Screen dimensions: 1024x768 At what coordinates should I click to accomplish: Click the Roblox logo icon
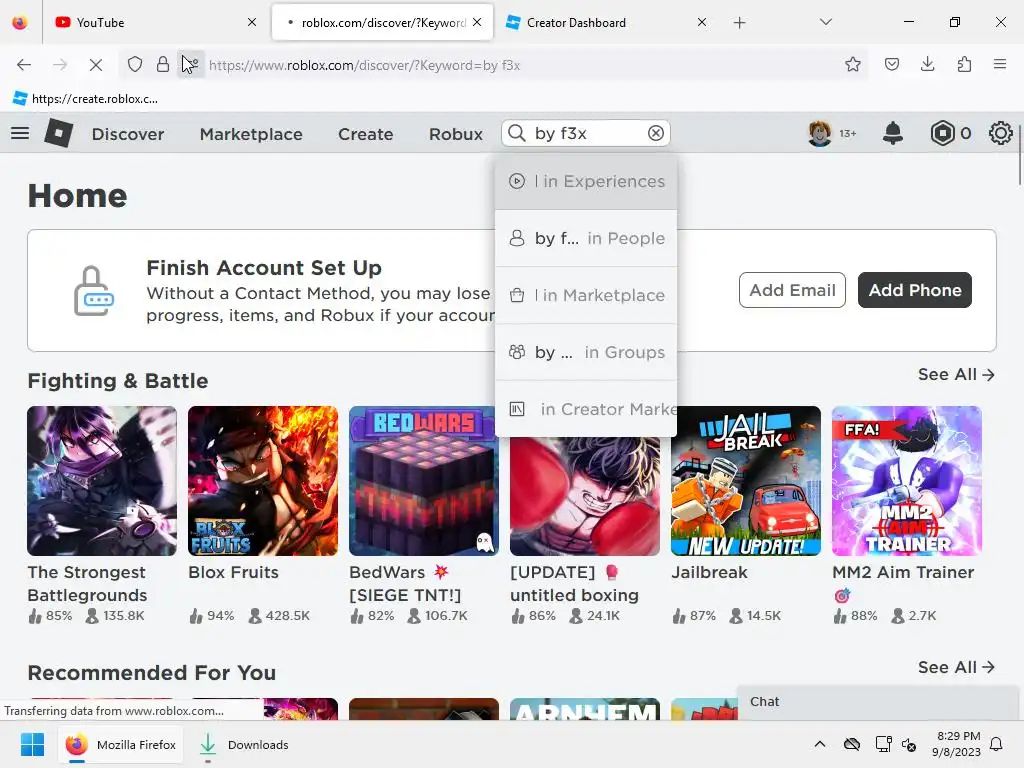(x=58, y=133)
